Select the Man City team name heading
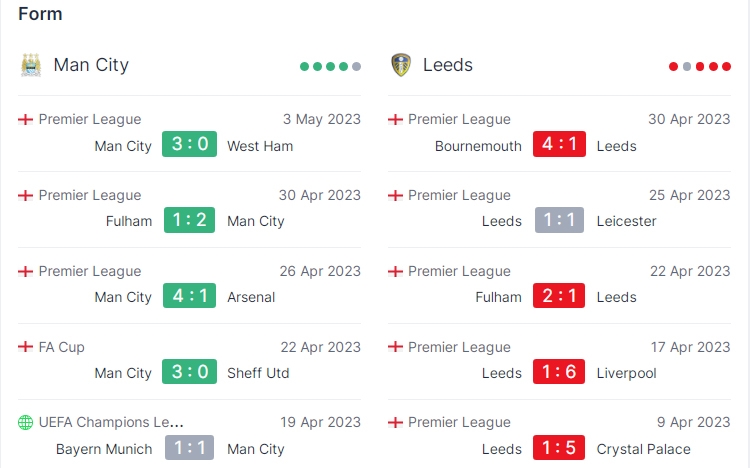The width and height of the screenshot is (750, 468). pos(91,65)
